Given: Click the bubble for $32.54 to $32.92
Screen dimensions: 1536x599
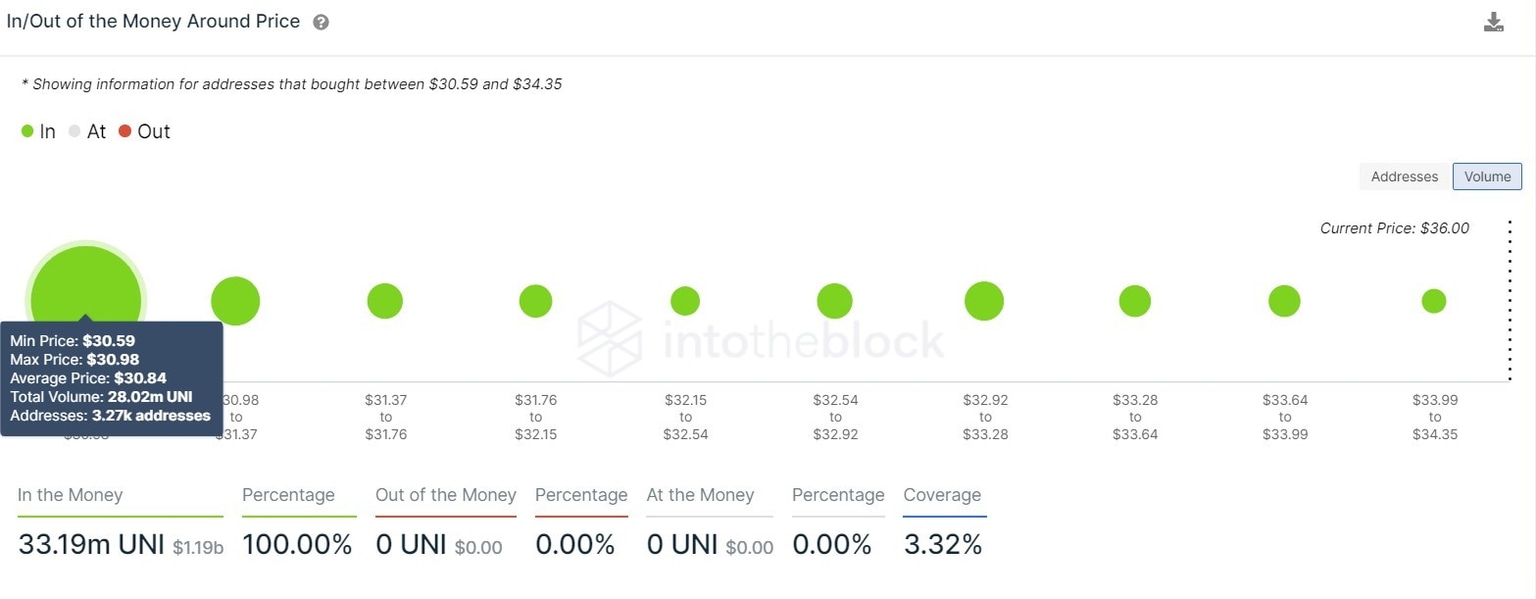Looking at the screenshot, I should [835, 301].
